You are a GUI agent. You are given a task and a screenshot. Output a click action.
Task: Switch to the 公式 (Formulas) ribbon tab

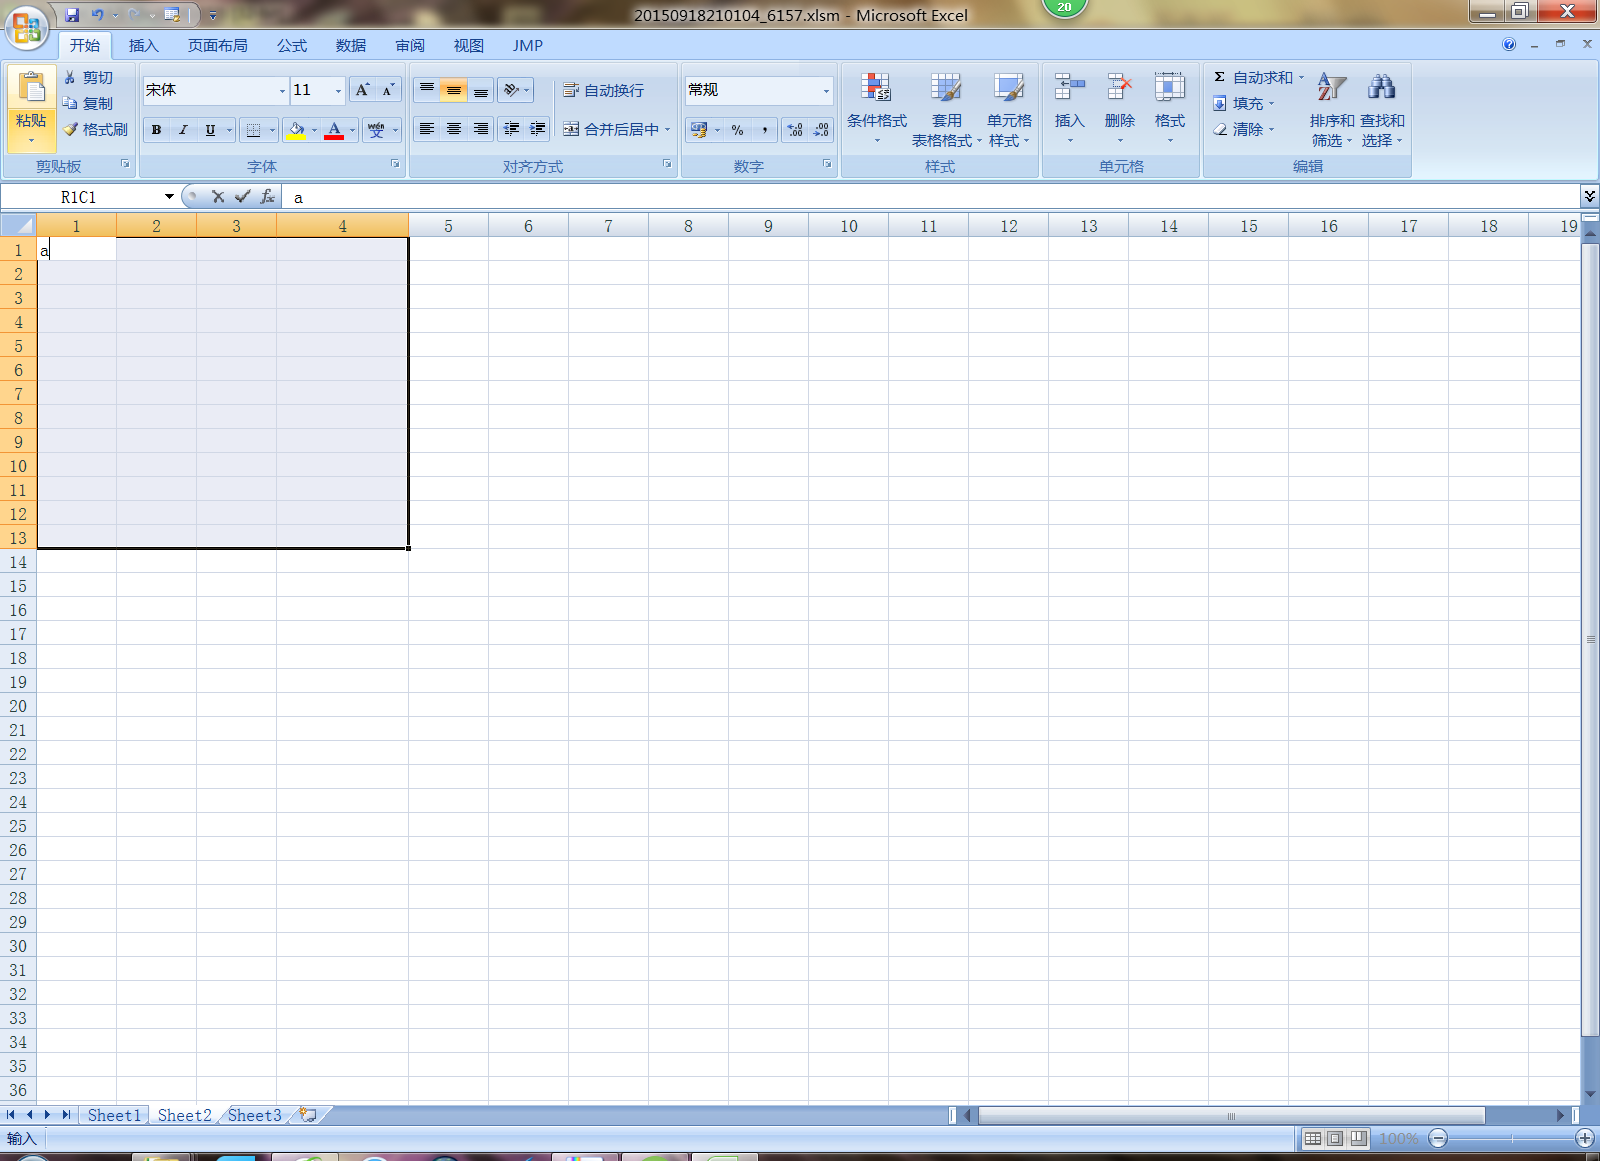coord(292,46)
